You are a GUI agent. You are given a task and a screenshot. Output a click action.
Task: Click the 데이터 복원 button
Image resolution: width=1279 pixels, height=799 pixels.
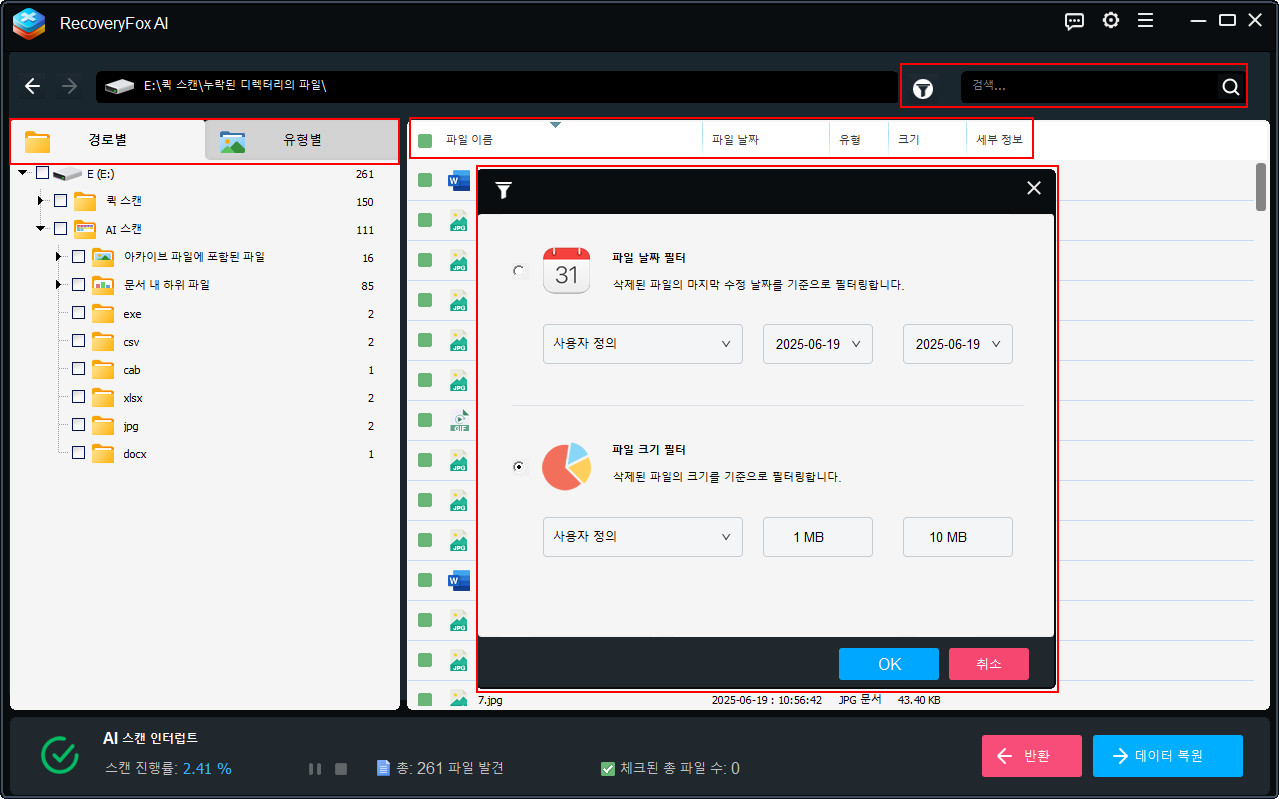click(1167, 755)
